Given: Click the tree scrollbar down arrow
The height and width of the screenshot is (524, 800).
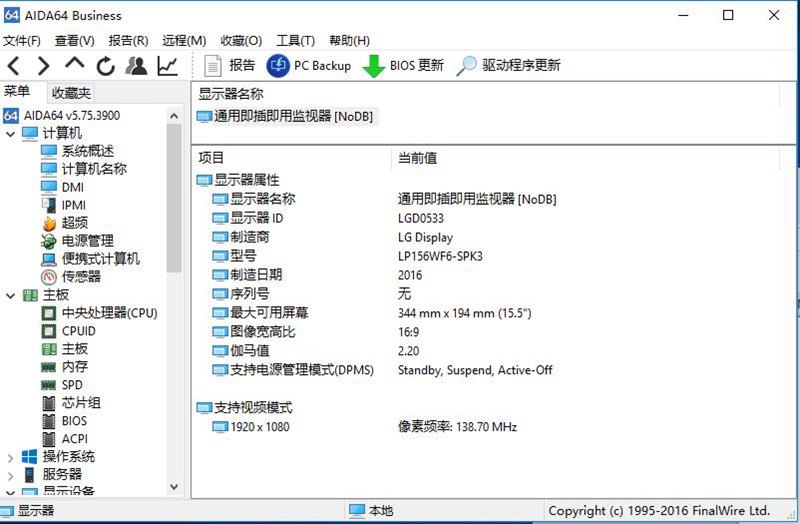Looking at the screenshot, I should [x=174, y=487].
